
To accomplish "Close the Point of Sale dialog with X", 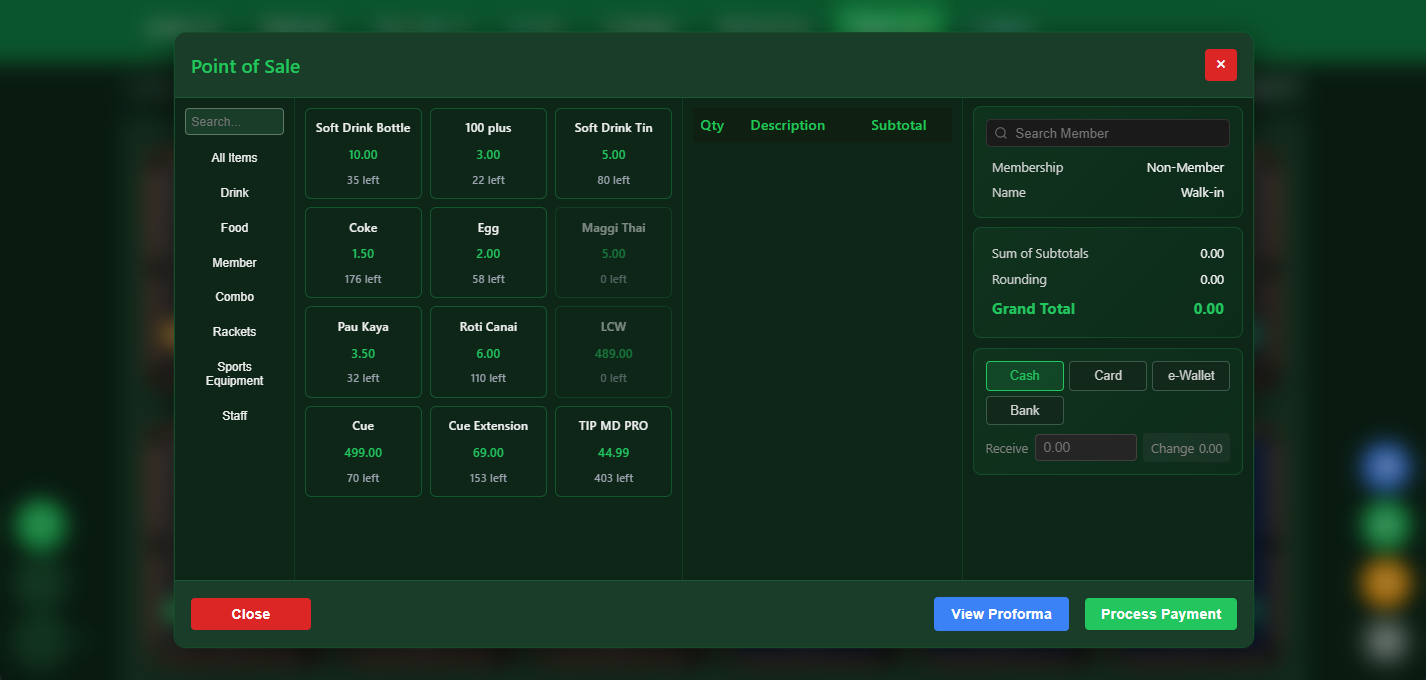I will click(1220, 65).
